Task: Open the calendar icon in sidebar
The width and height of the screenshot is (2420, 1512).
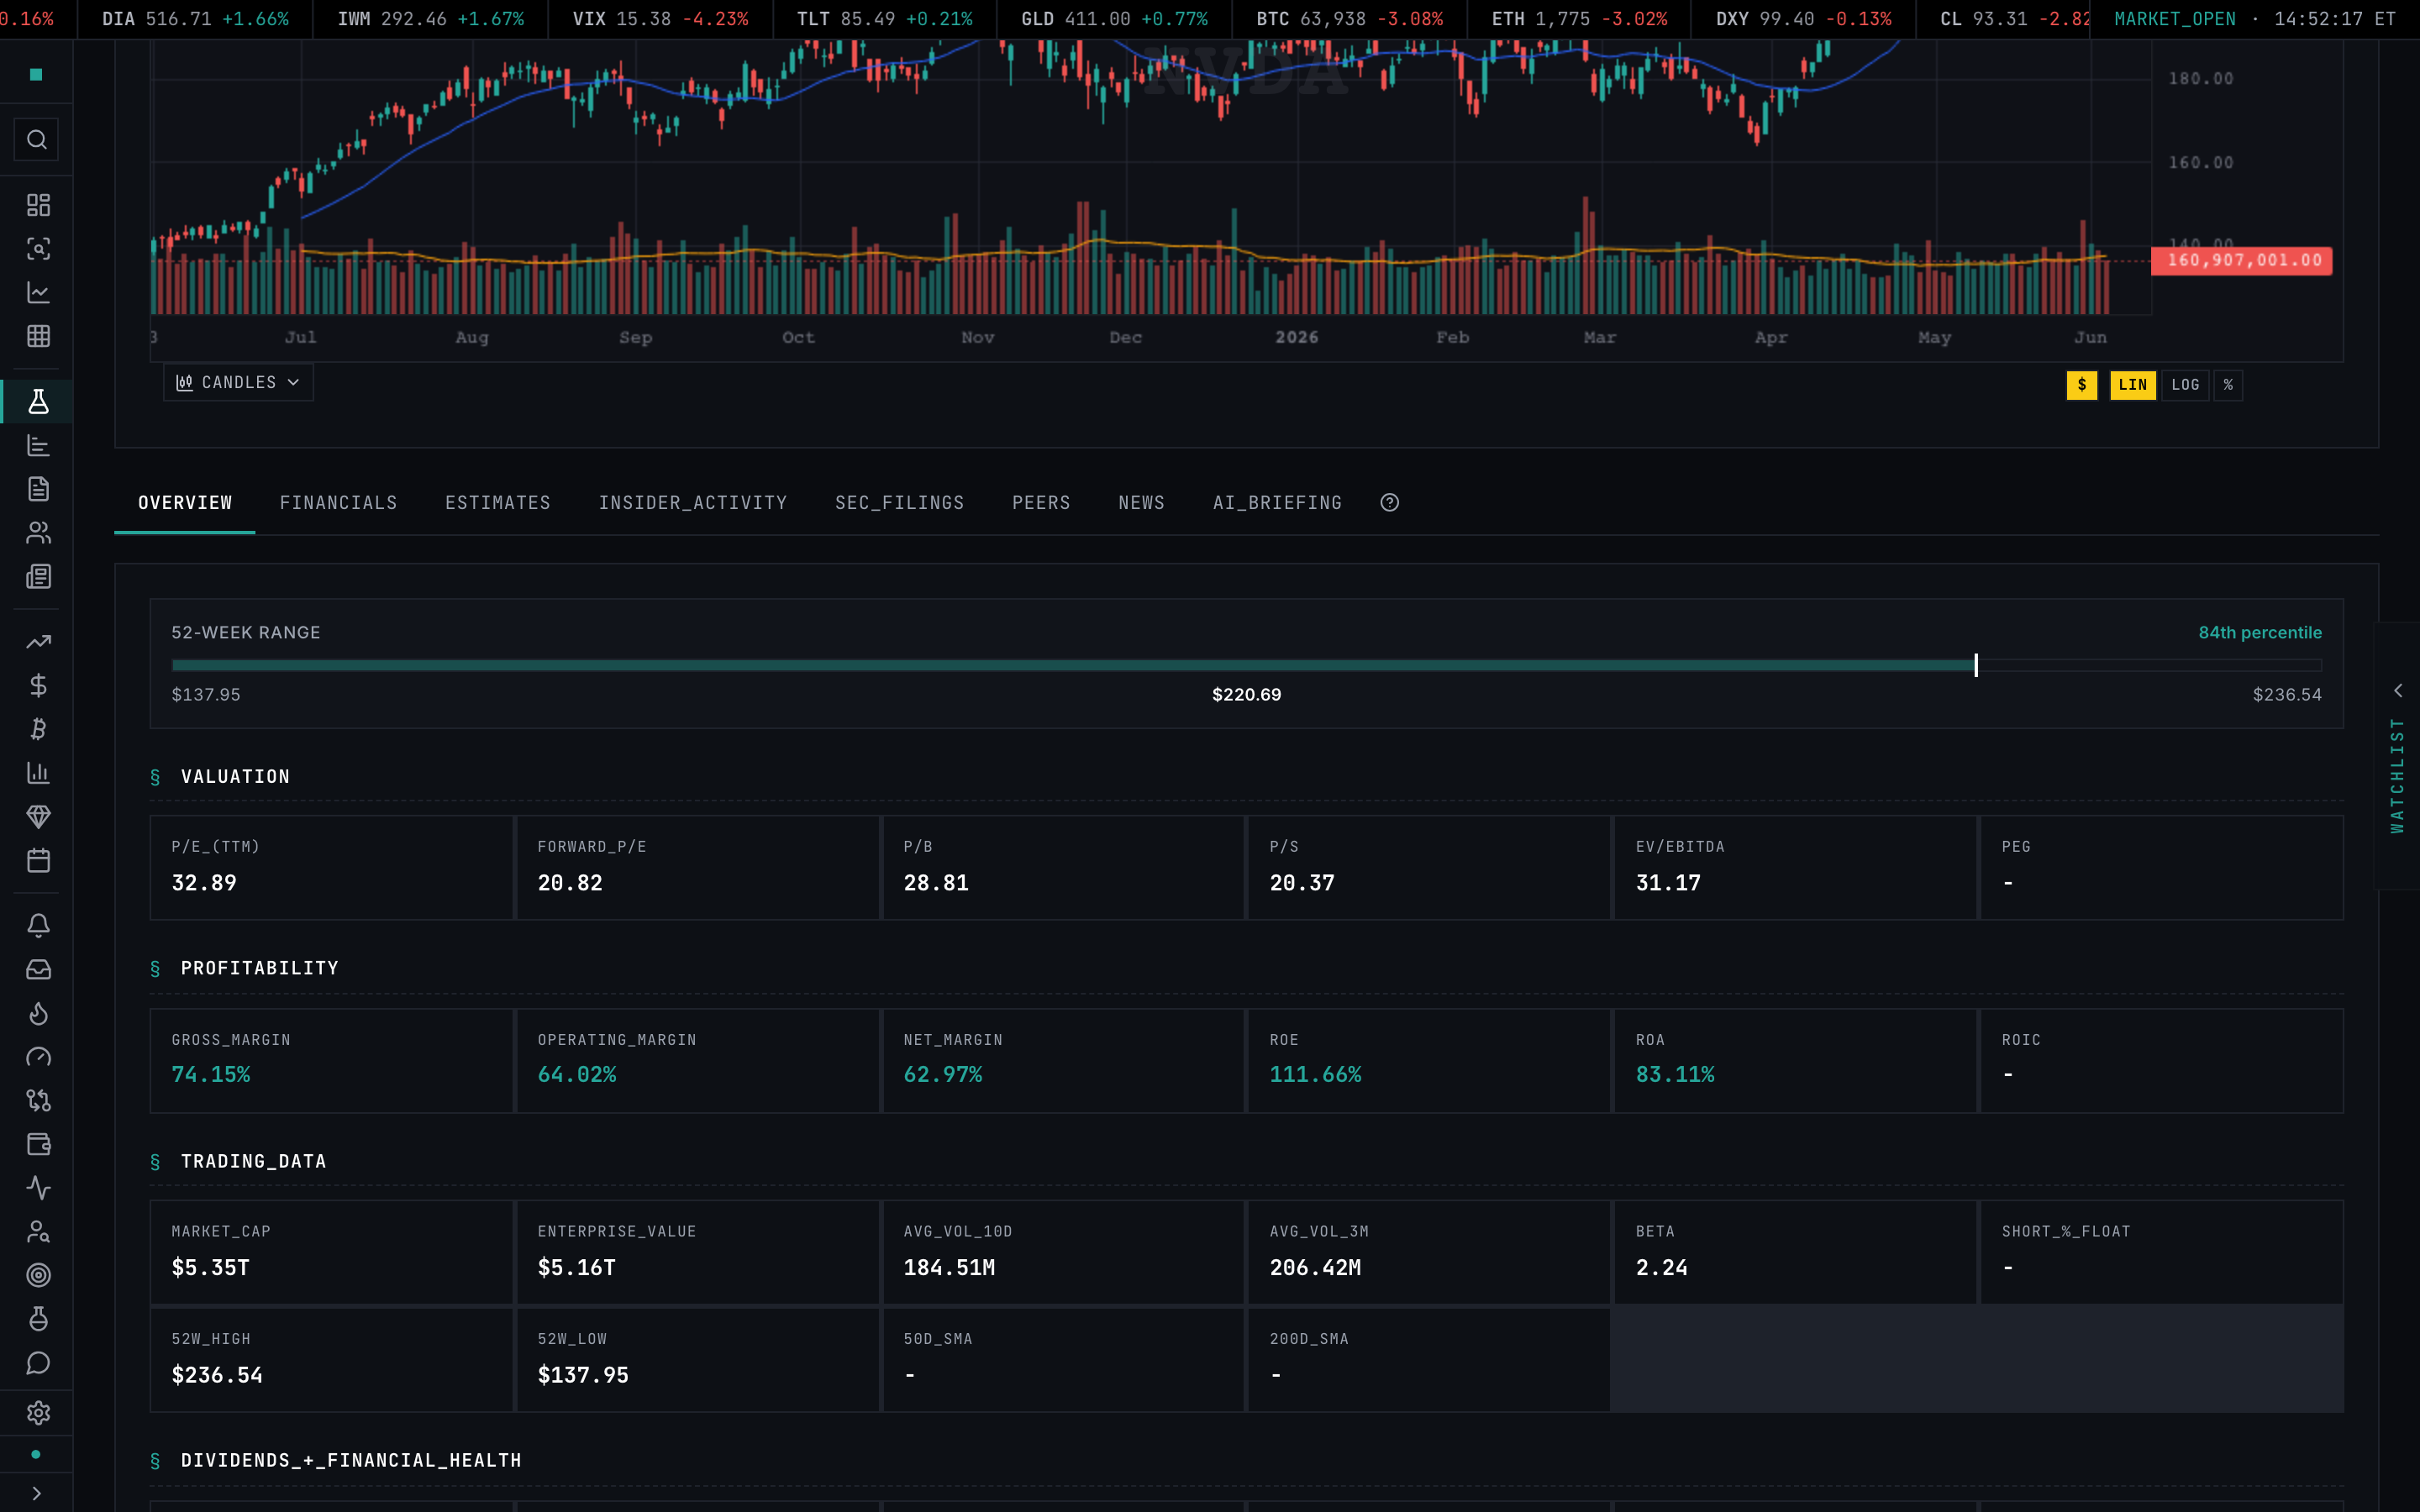Action: click(x=38, y=860)
